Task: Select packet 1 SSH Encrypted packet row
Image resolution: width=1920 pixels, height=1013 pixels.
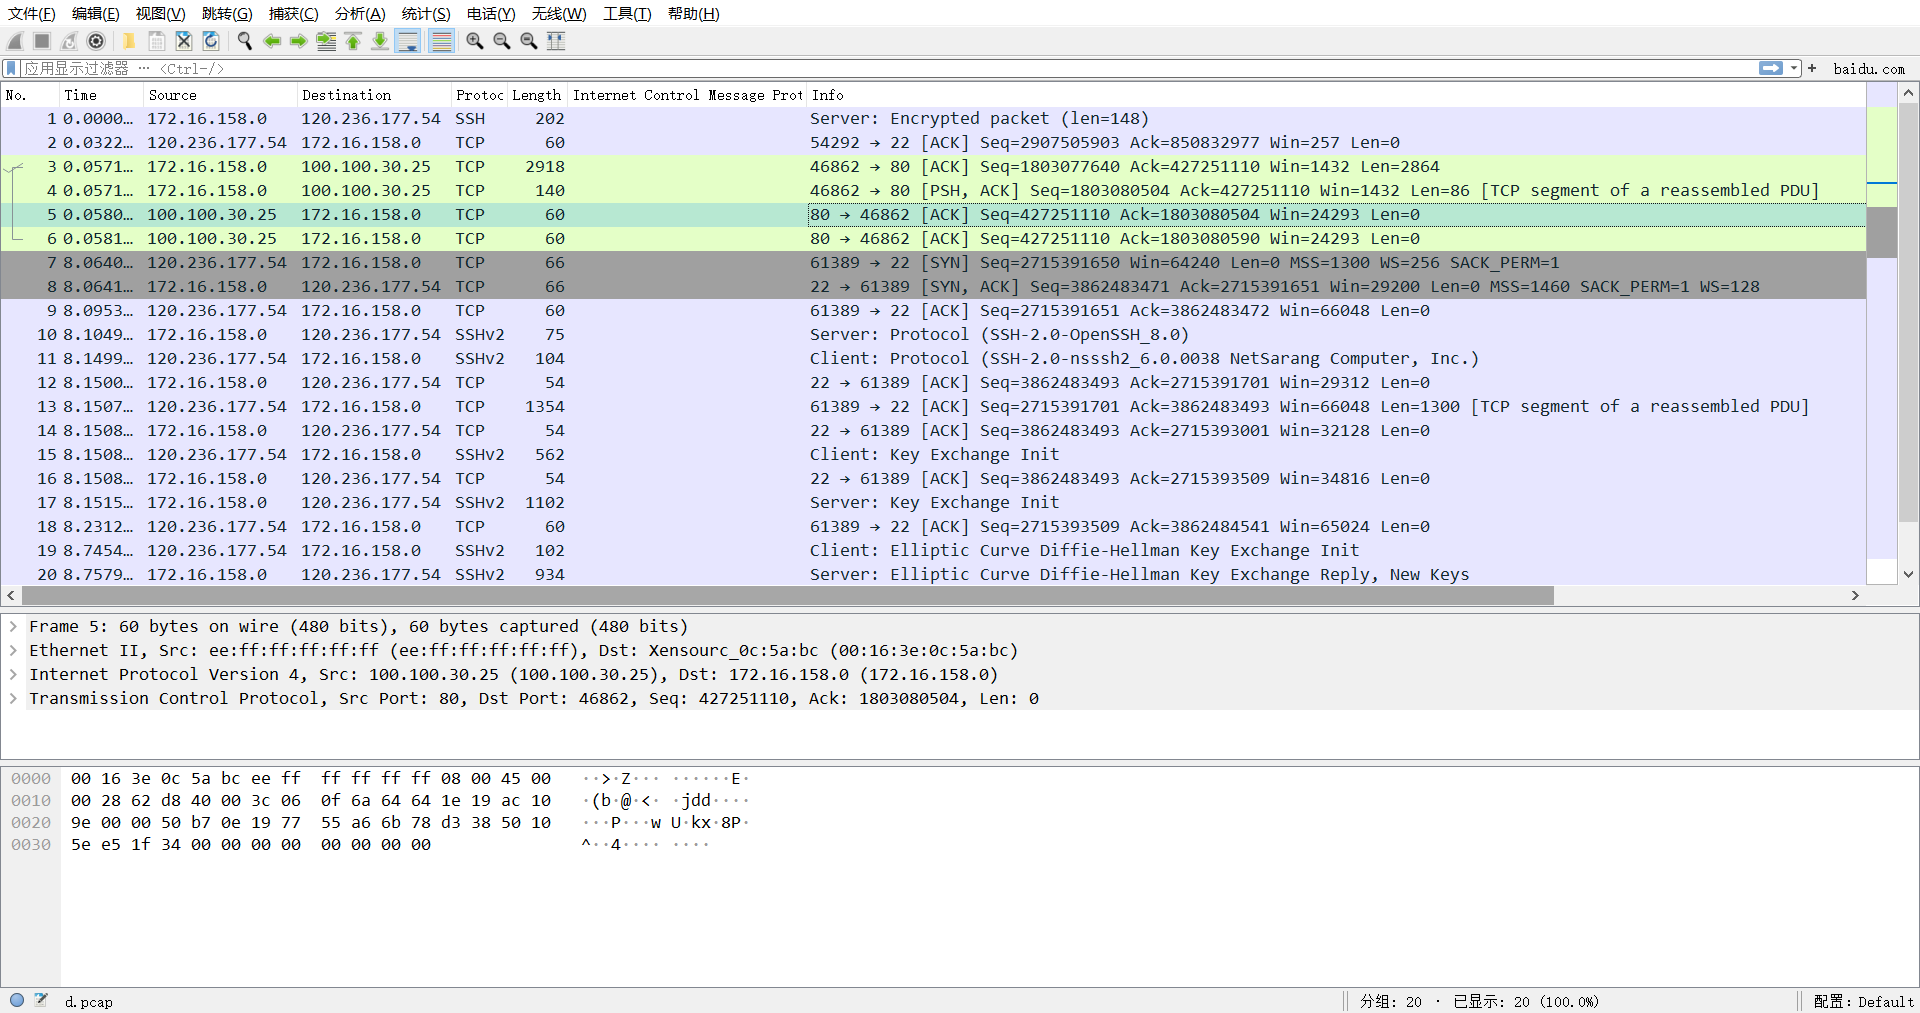Action: click(933, 118)
